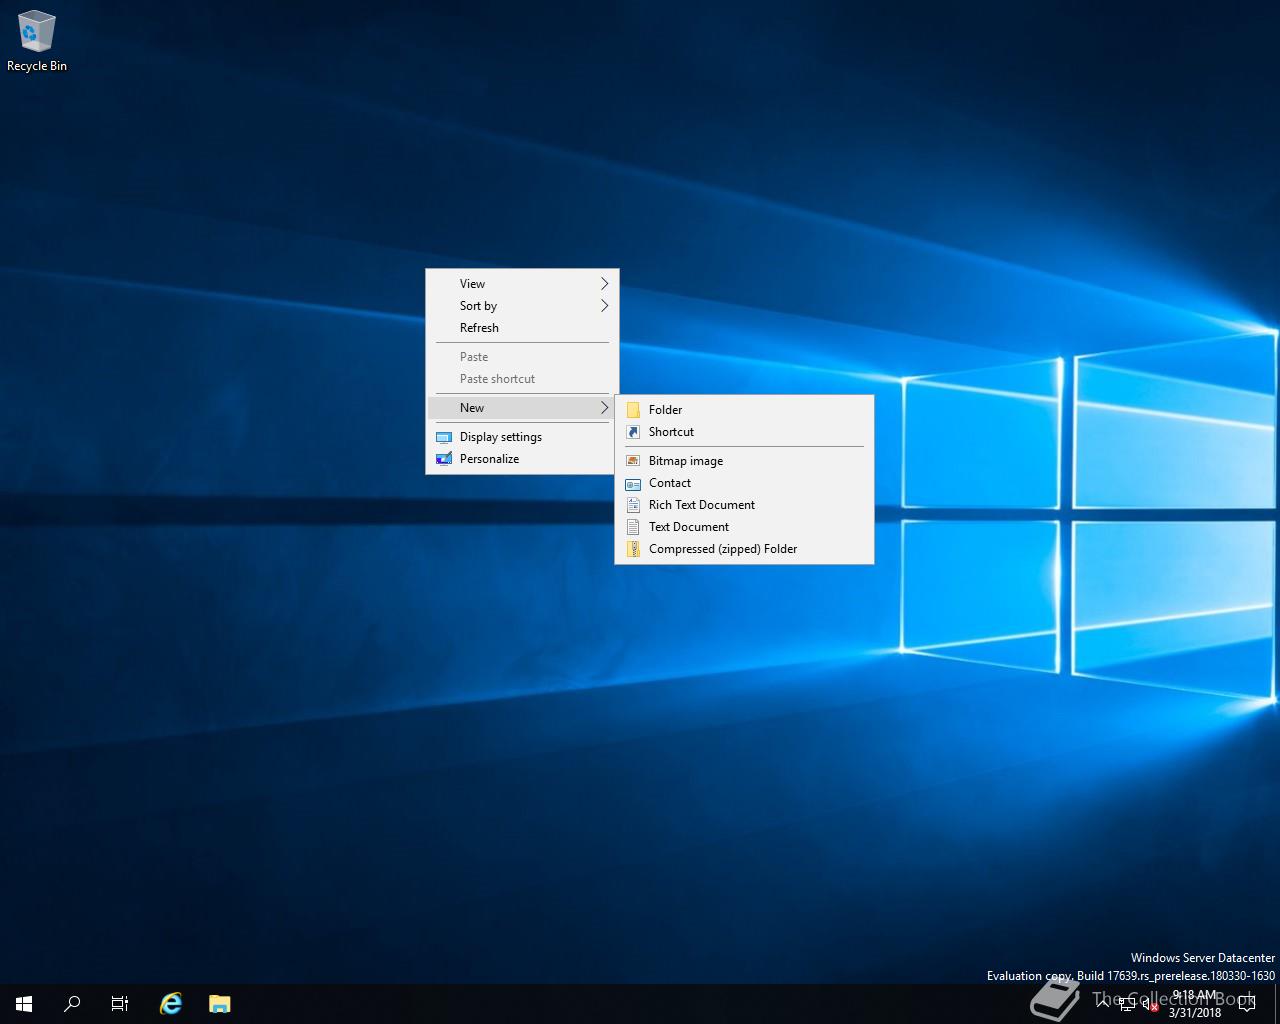The width and height of the screenshot is (1280, 1024).
Task: Open the View submenu
Action: (x=522, y=284)
